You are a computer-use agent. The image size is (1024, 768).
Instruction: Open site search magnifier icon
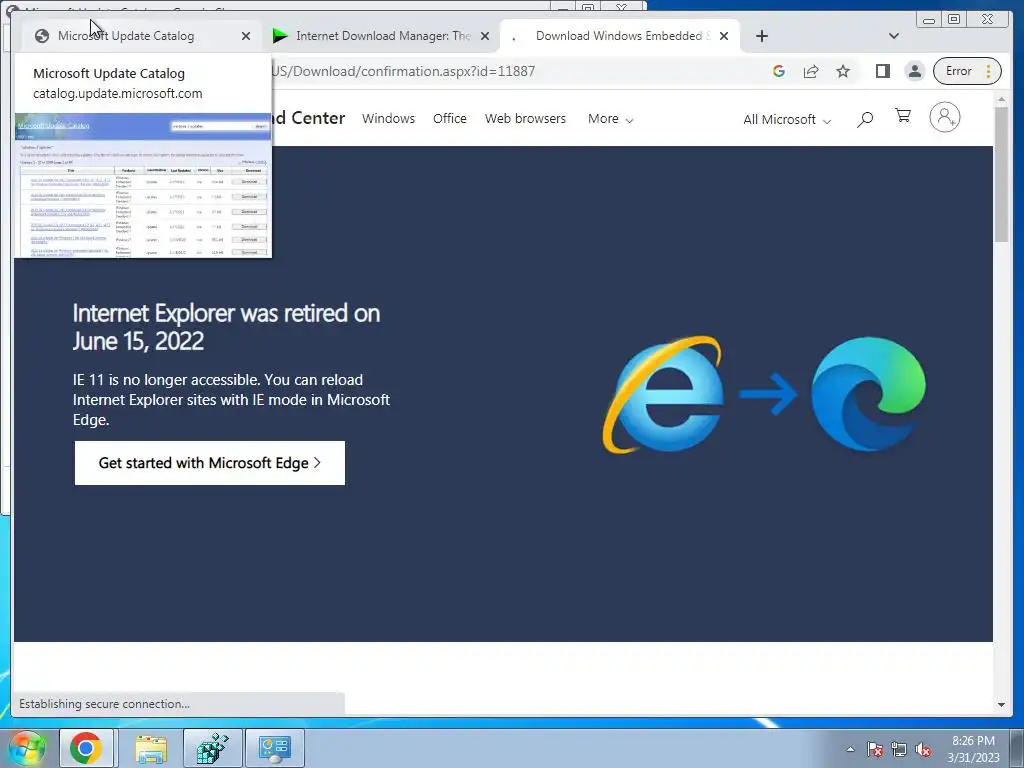coord(865,119)
